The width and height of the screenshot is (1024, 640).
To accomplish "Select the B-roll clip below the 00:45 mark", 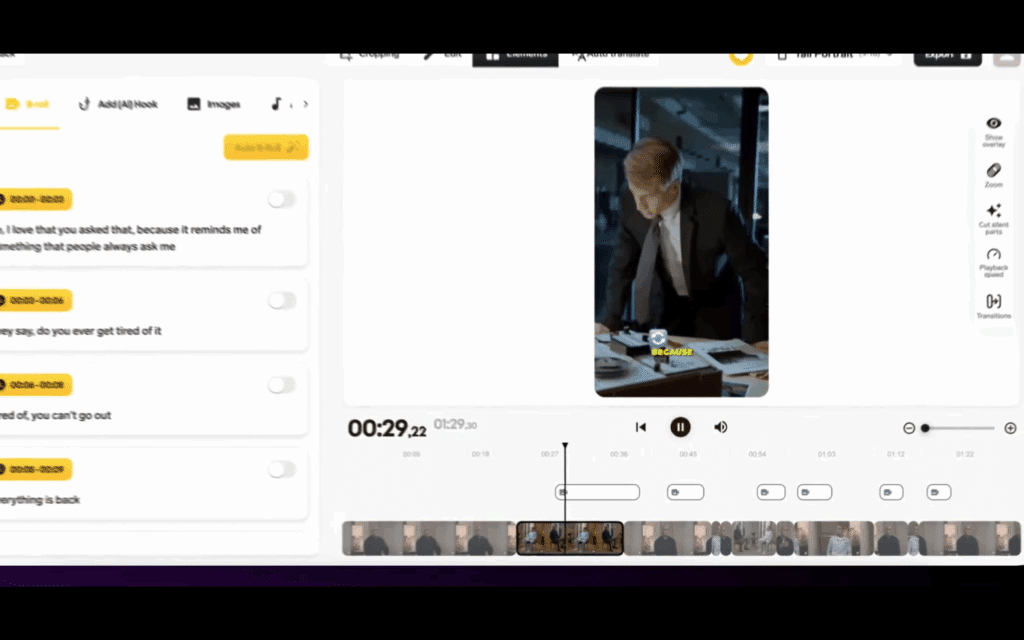I will (x=685, y=492).
